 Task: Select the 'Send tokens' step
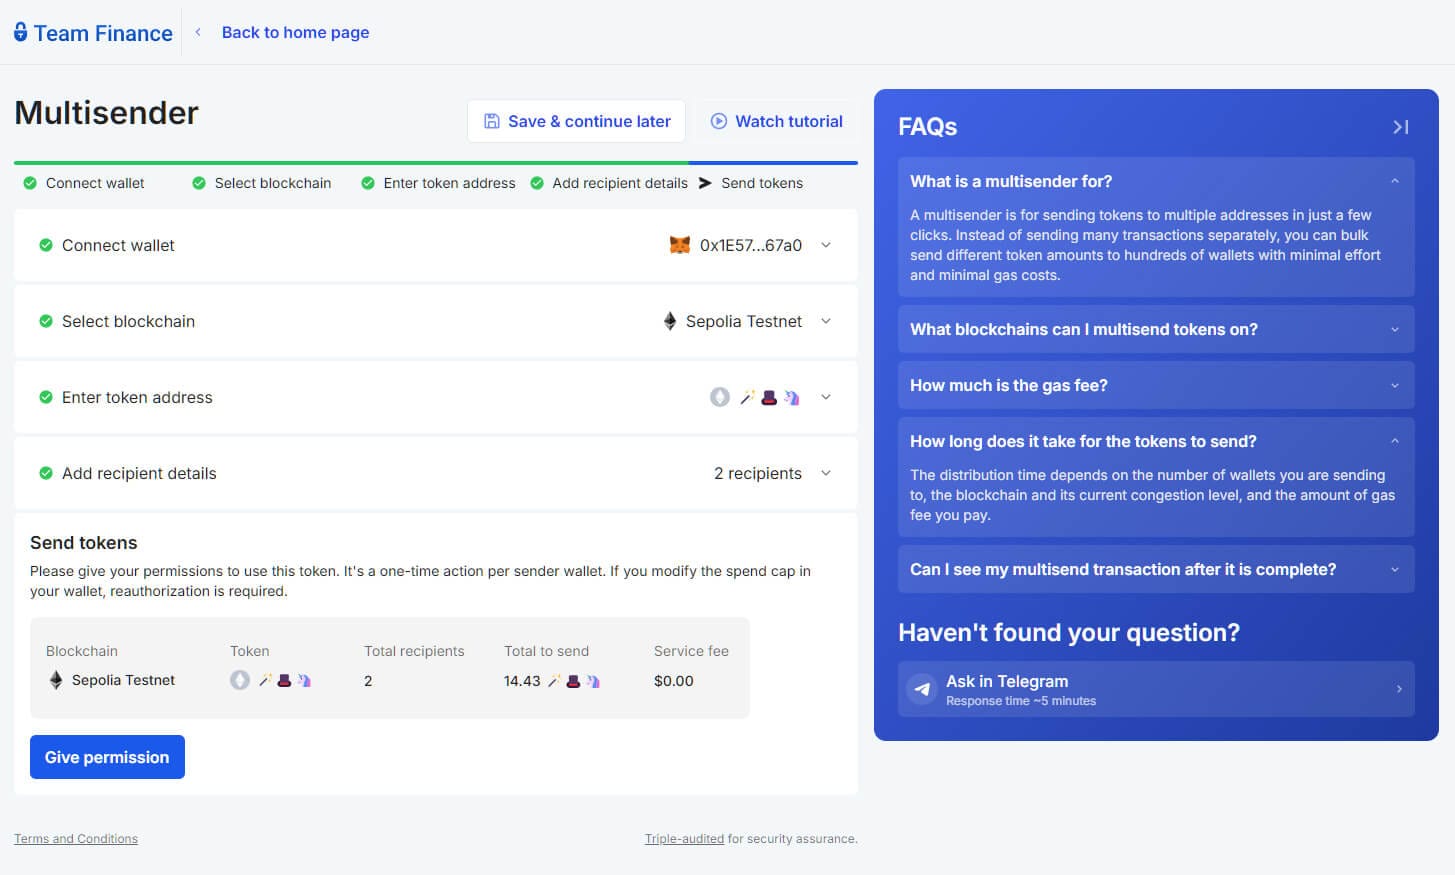(x=762, y=183)
